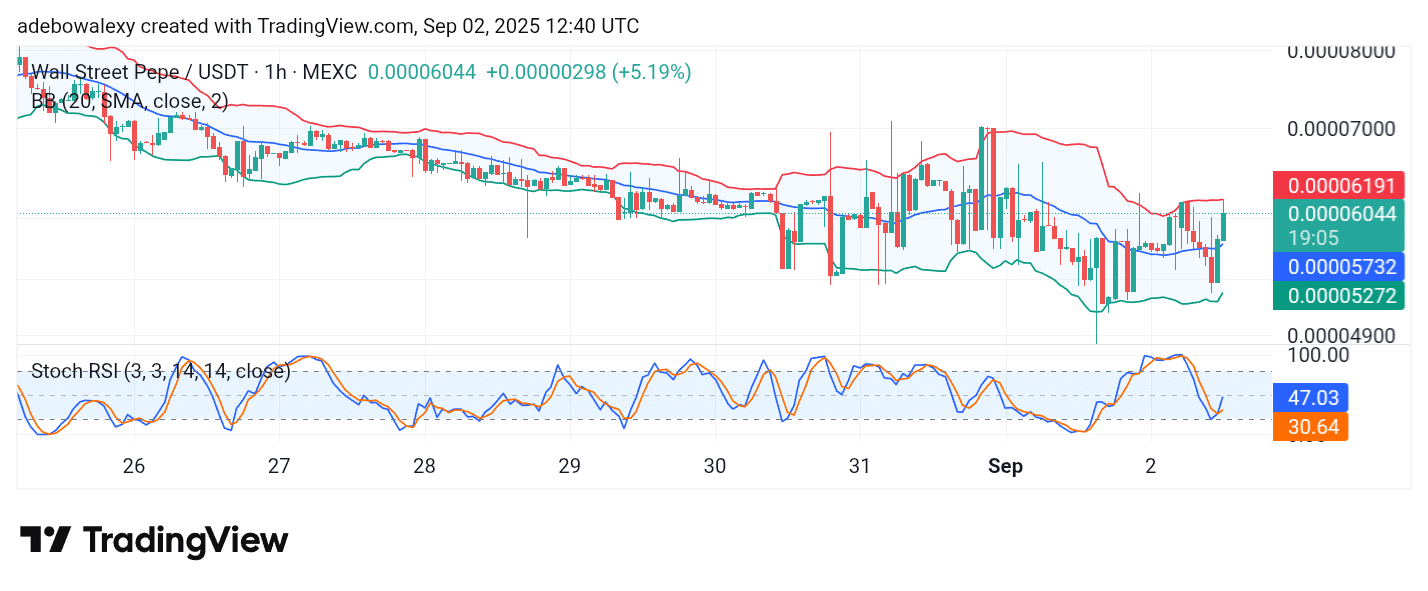Viewport: 1428px width, 591px height.
Task: Click the date label 28 on time axis
Action: 424,466
